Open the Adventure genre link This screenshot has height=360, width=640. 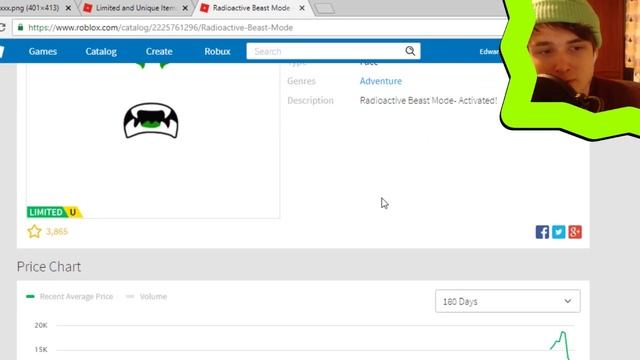(x=380, y=81)
